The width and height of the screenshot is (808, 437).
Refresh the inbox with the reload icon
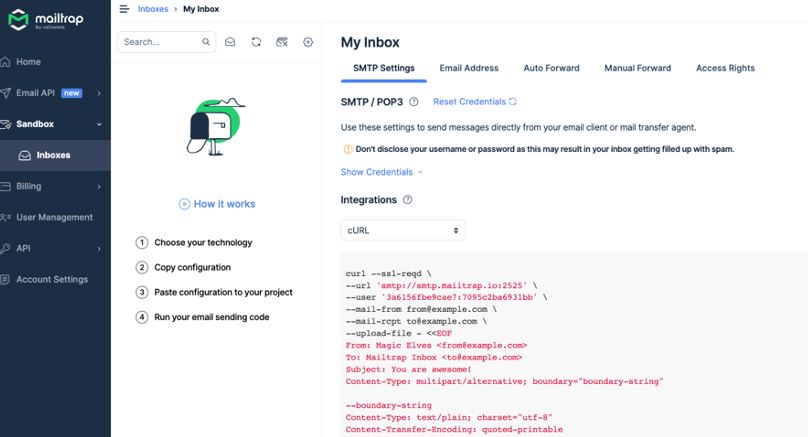256,42
